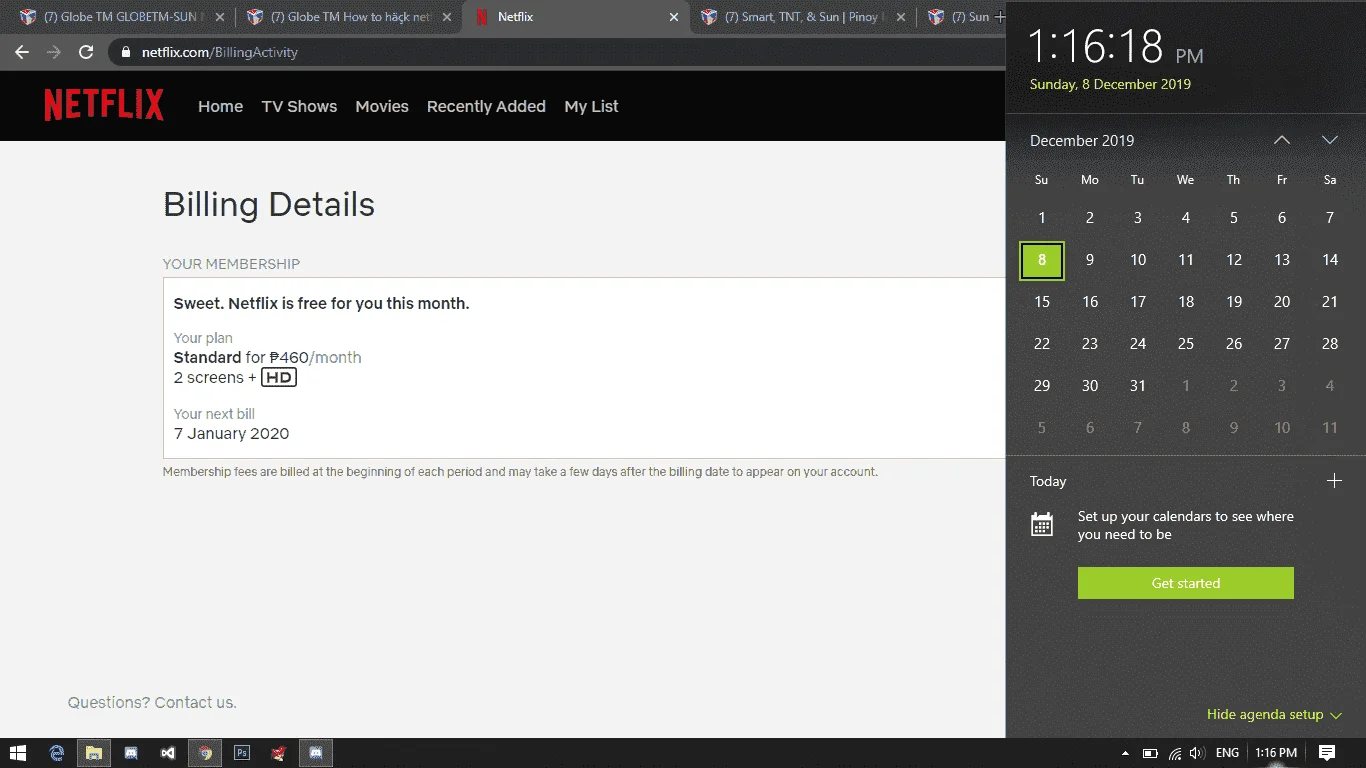The width and height of the screenshot is (1366, 768).
Task: Select grayed January 10 in calendar
Action: (x=1282, y=428)
